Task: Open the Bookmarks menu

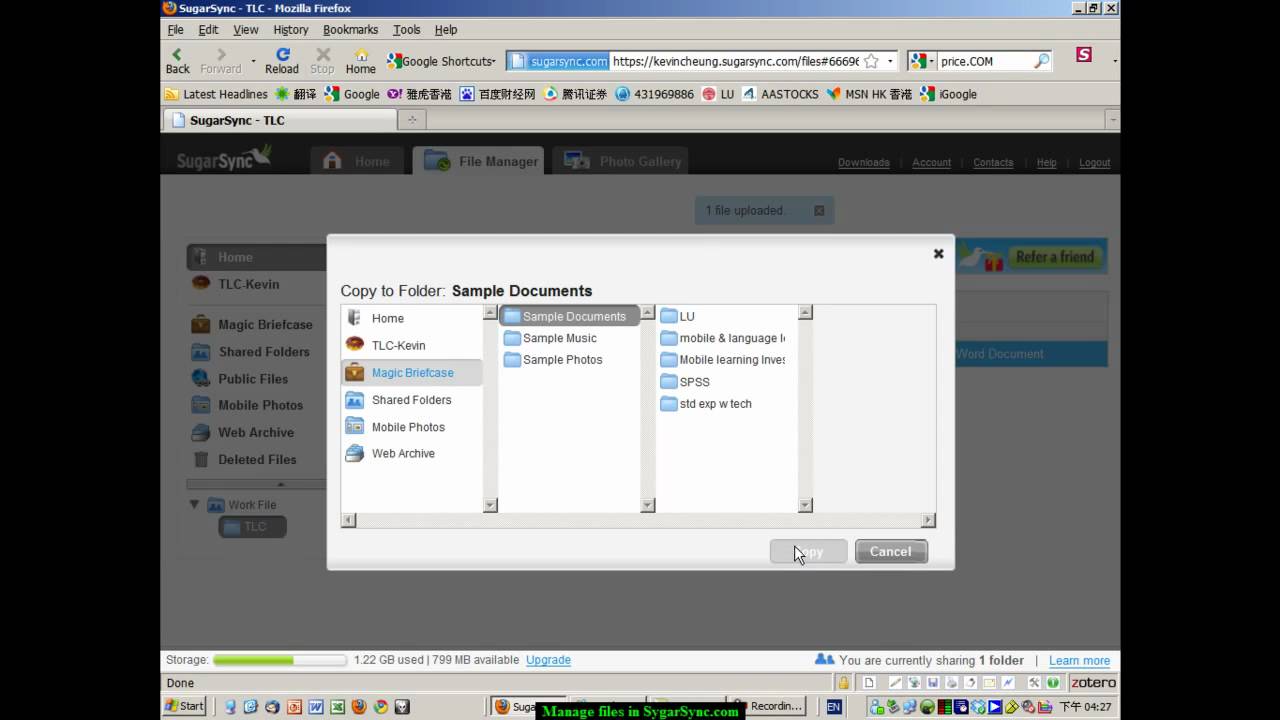Action: tap(350, 30)
